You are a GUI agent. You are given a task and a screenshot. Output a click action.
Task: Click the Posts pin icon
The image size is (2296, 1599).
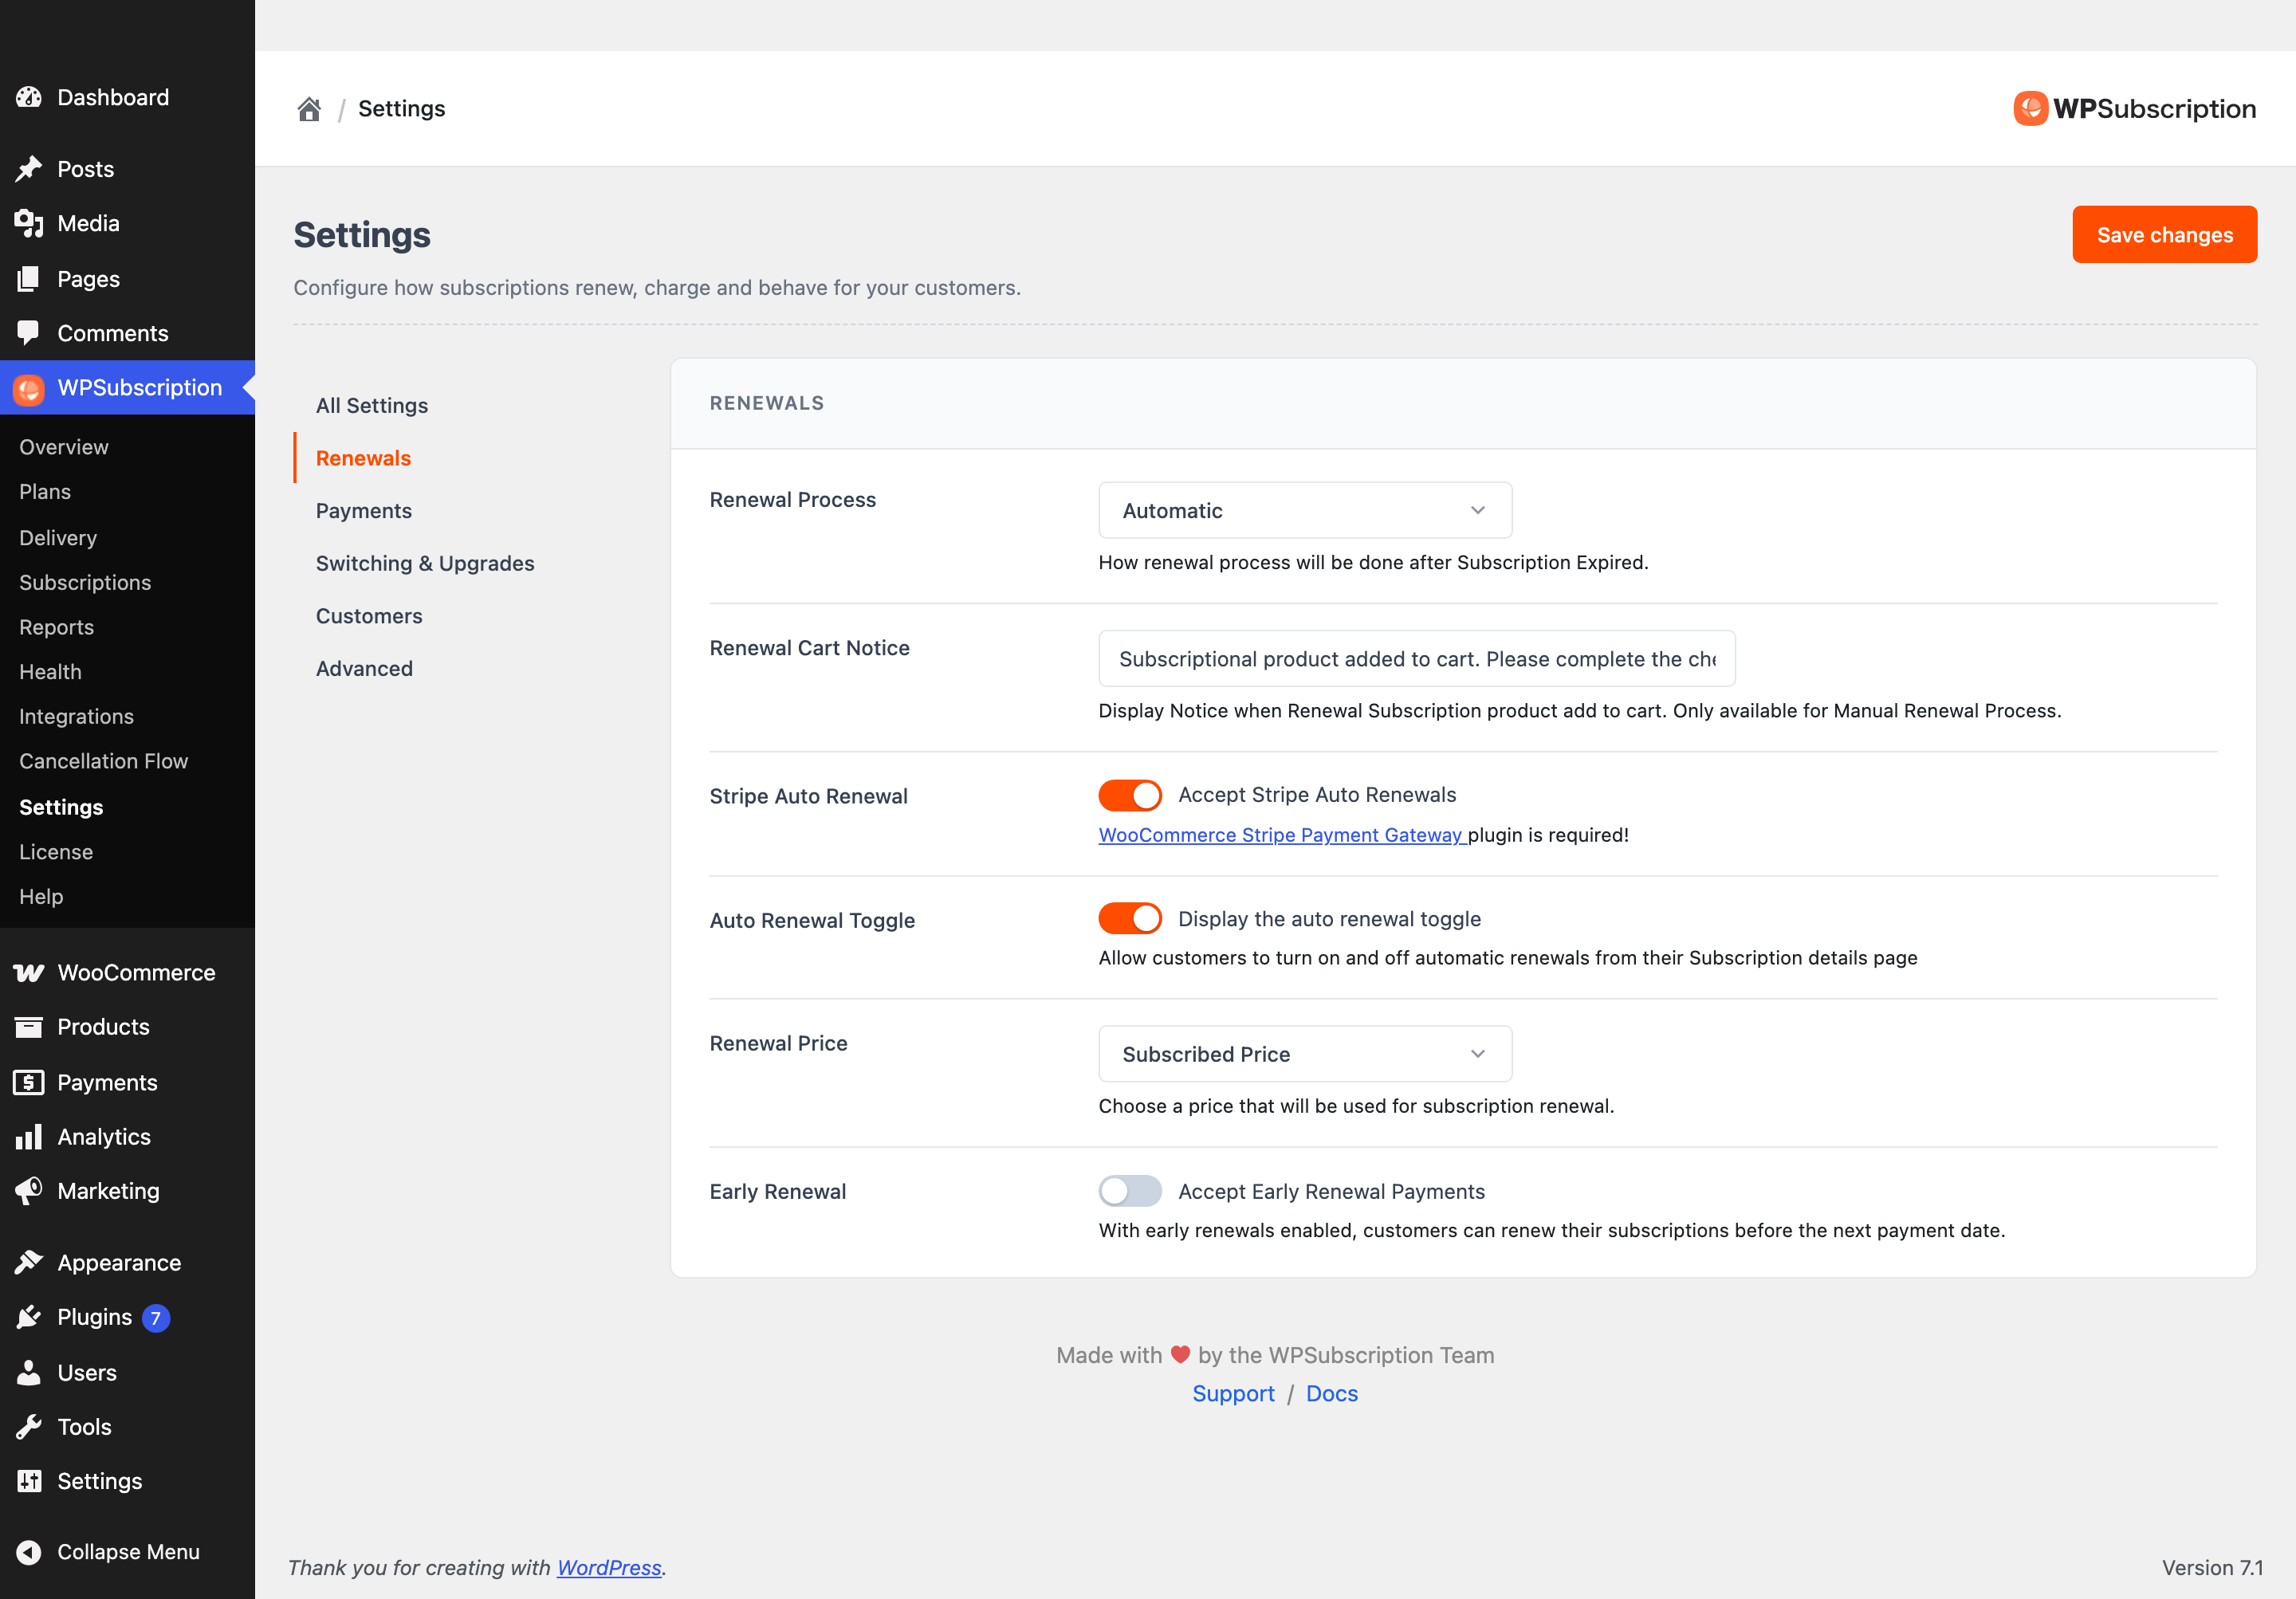tap(29, 169)
